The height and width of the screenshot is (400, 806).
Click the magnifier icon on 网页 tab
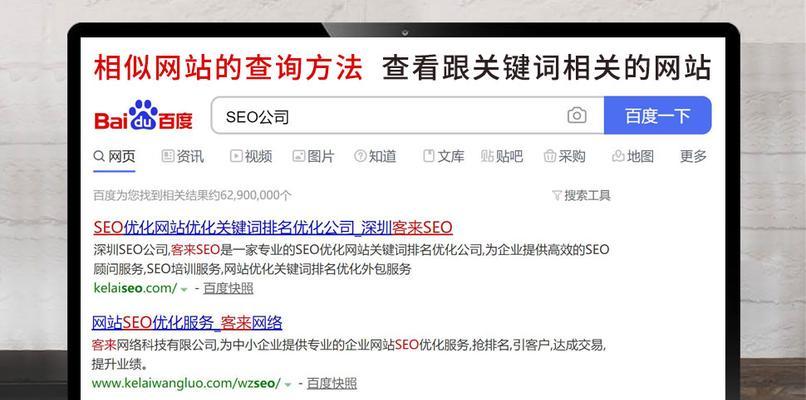(x=99, y=156)
